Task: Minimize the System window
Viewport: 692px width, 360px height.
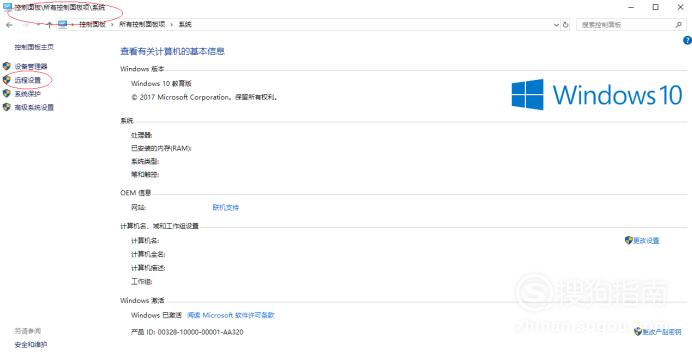Action: tap(631, 7)
